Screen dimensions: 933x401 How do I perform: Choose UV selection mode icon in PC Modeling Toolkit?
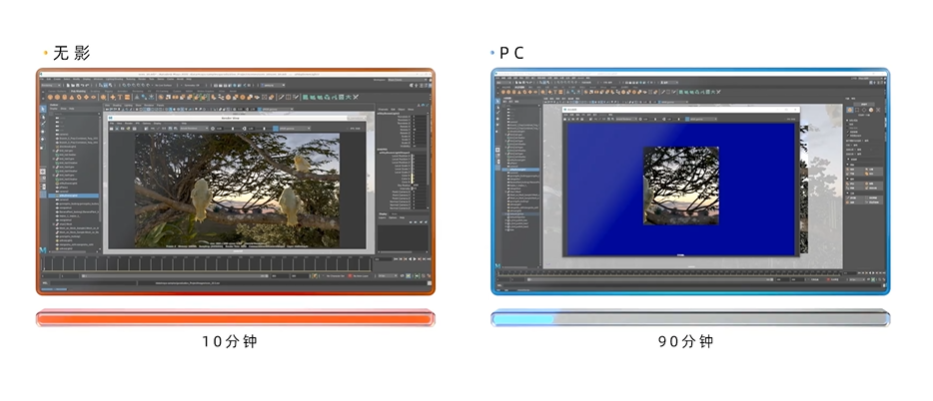[x=878, y=110]
